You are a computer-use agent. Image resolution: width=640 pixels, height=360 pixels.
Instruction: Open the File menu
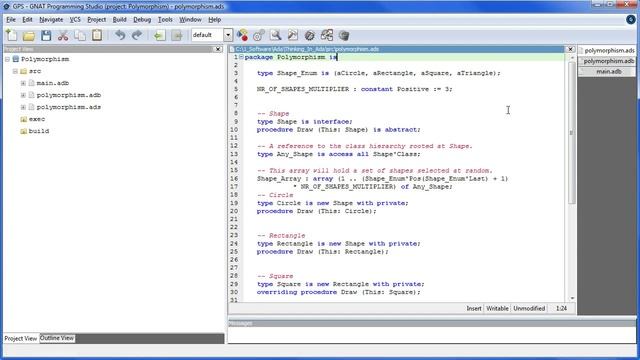coord(11,20)
